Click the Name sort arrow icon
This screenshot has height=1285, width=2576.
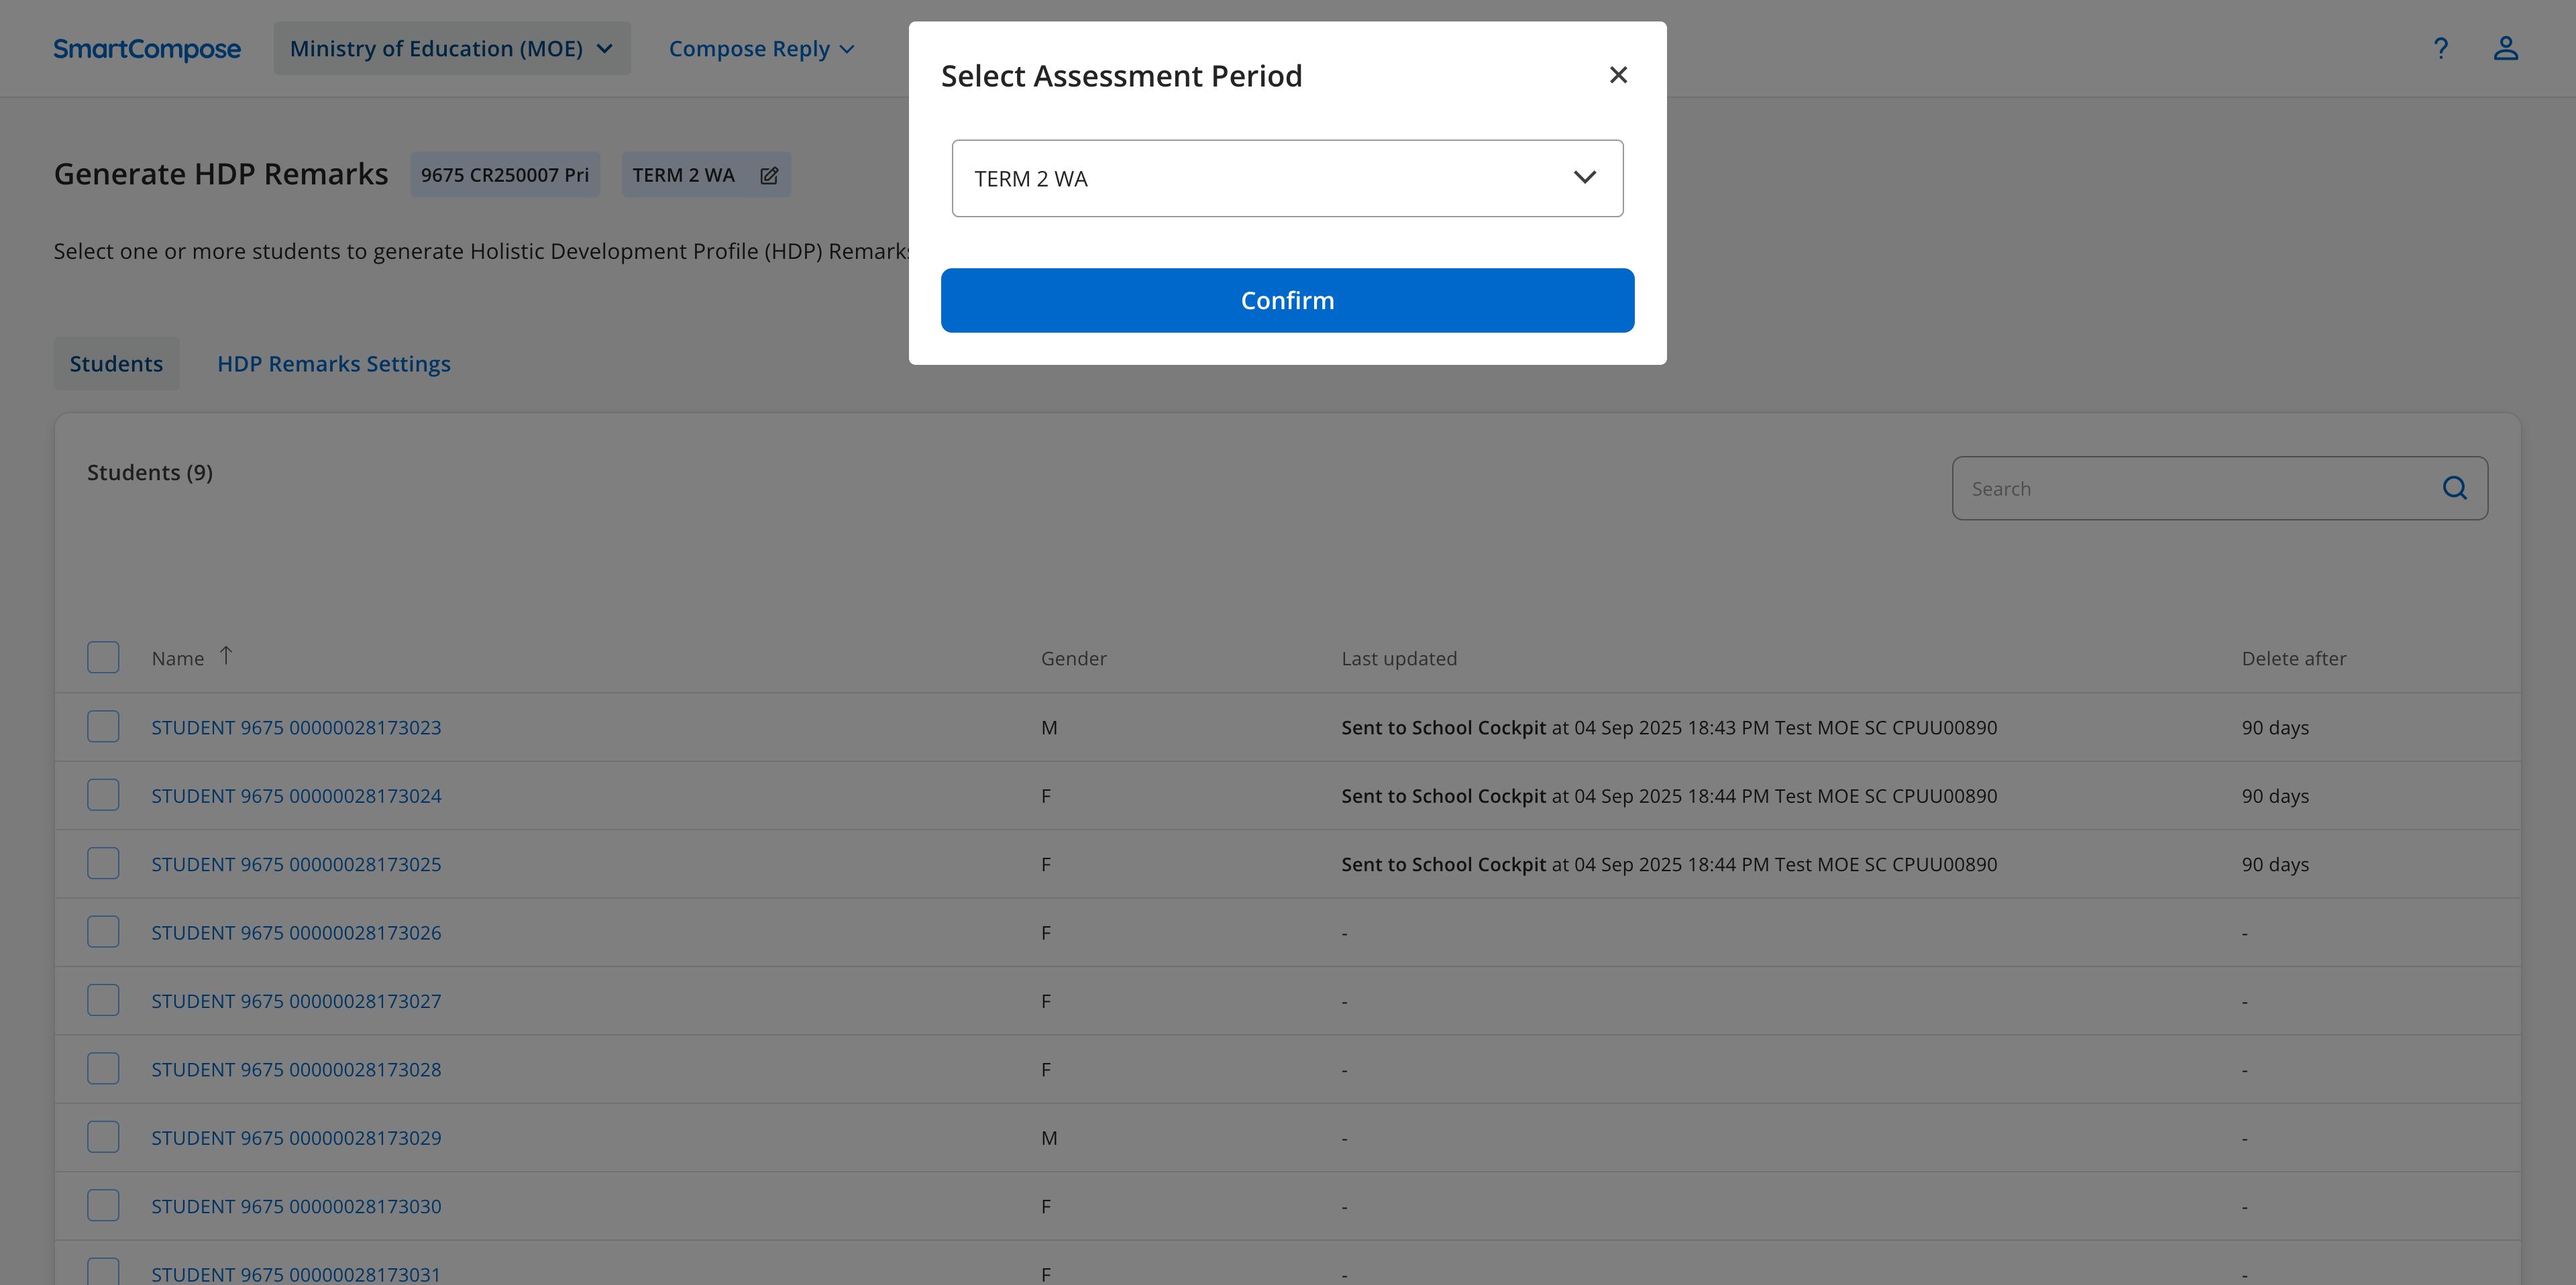226,655
